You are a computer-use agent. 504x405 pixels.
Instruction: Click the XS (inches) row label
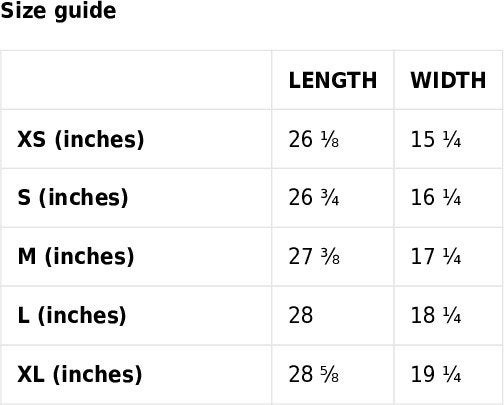point(81,139)
